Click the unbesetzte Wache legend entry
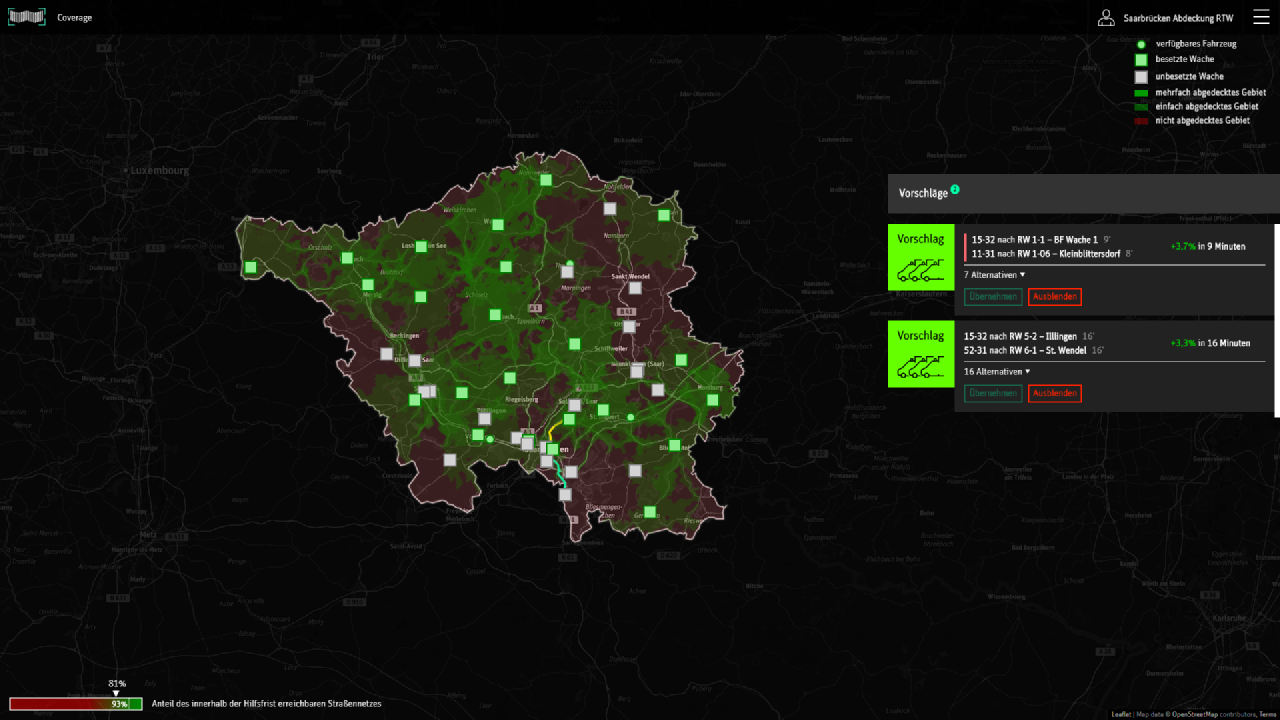This screenshot has height=720, width=1280. point(1179,76)
